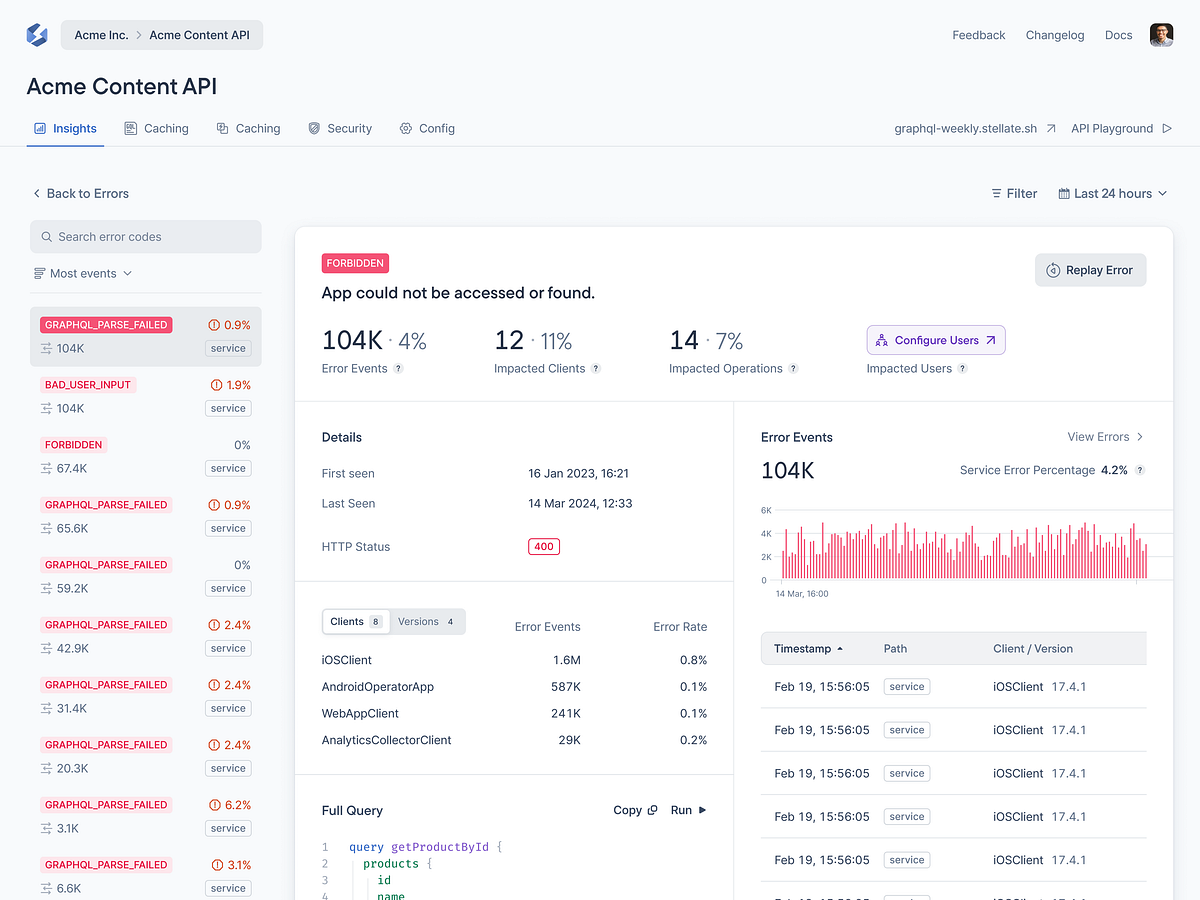Click the play icon beside API Playground
This screenshot has height=900, width=1200.
coord(1167,128)
